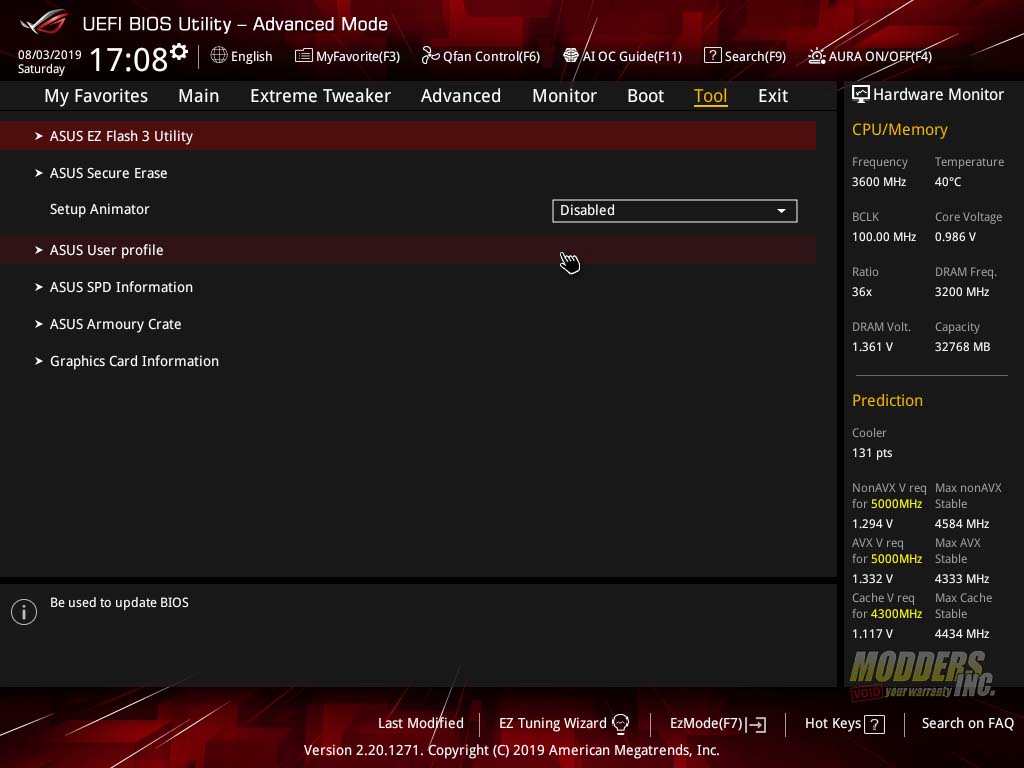Click the 1.294 V NonAVX voltage value

(872, 524)
